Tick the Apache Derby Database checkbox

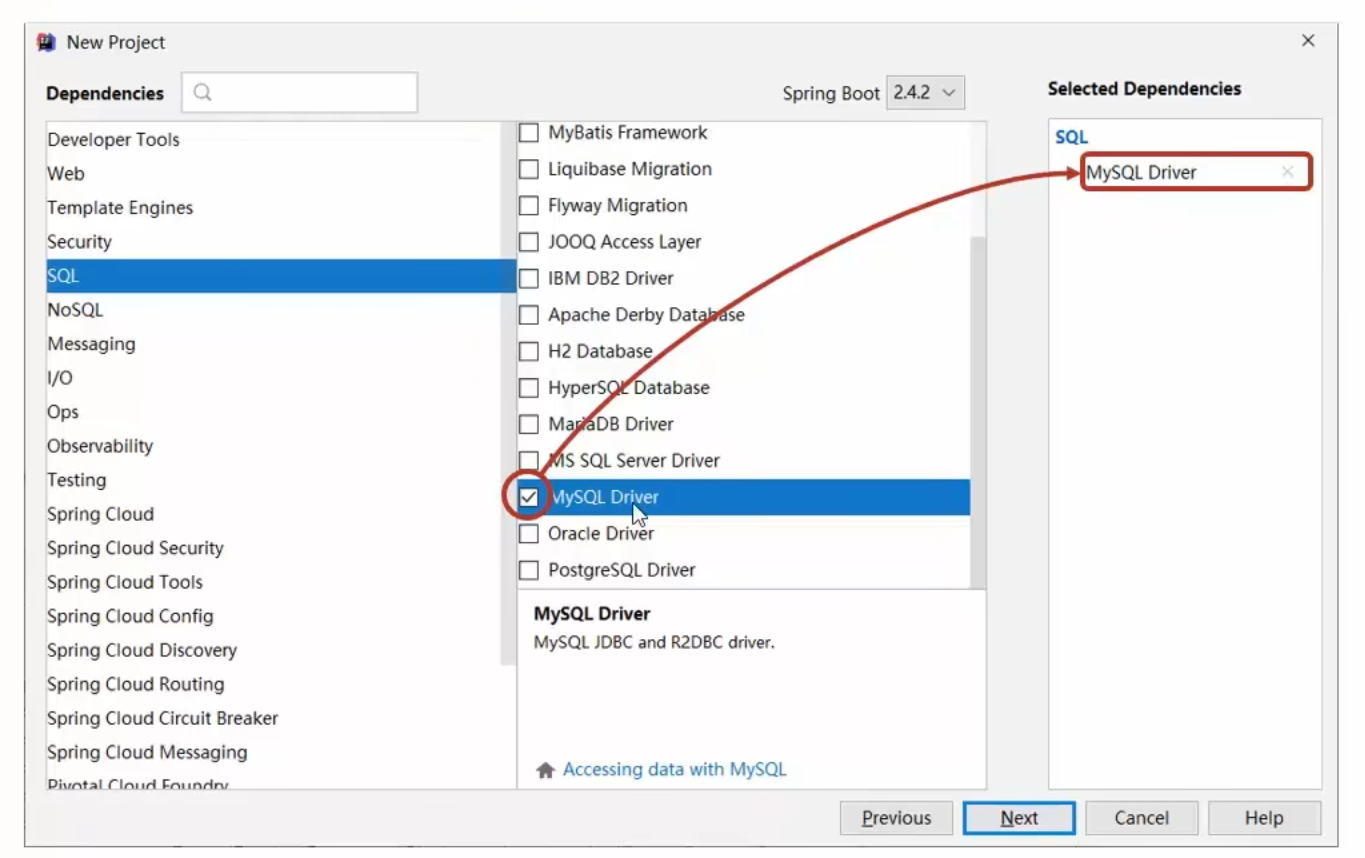[529, 315]
